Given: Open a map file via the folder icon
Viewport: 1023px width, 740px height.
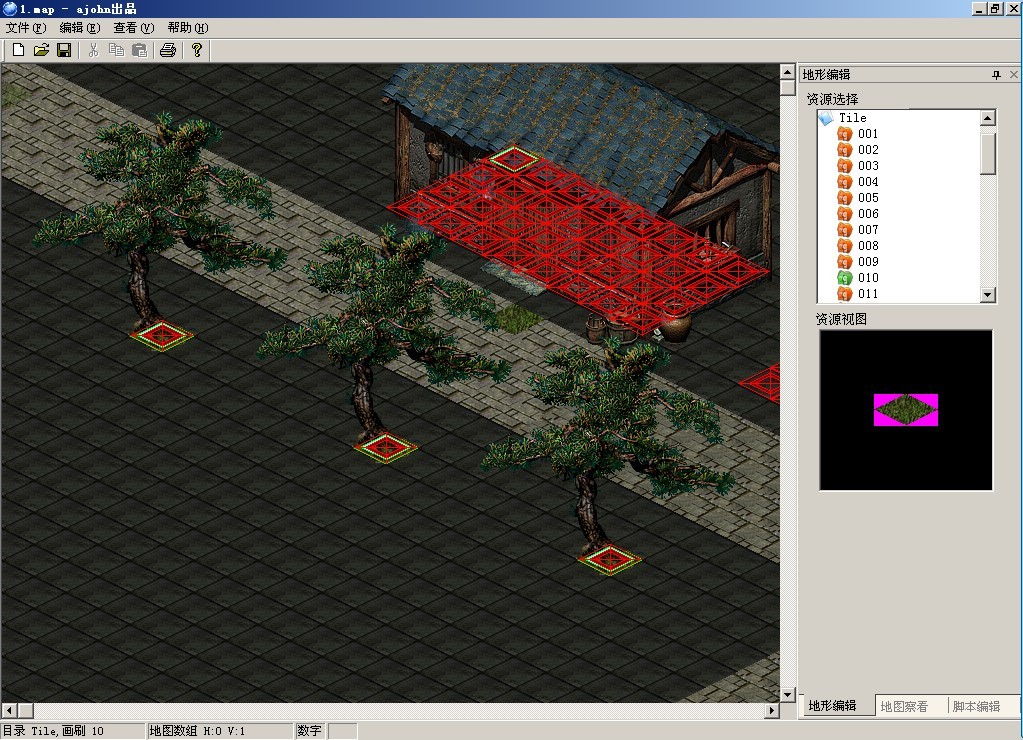Looking at the screenshot, I should [x=41, y=50].
